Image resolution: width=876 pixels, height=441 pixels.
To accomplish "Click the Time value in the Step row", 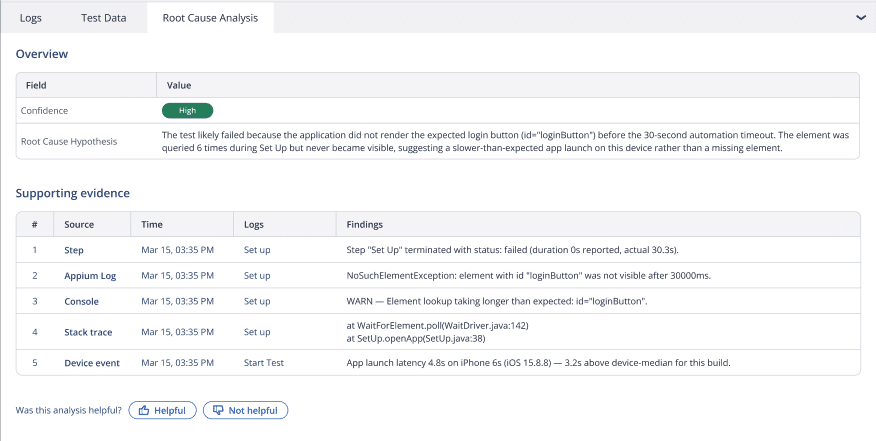I will (178, 250).
